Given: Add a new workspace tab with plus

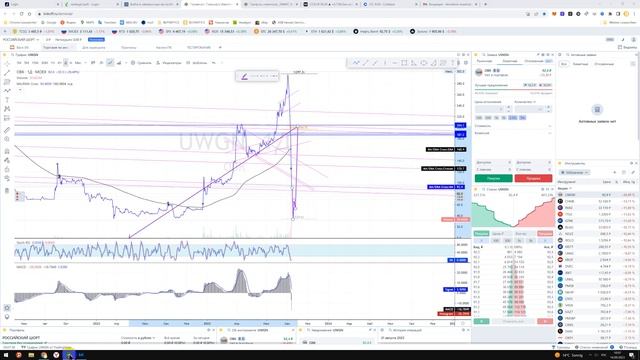Looking at the screenshot, I should 220,47.
